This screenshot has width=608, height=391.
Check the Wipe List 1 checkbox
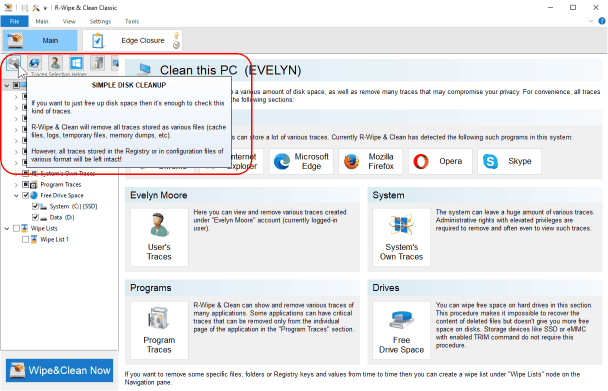[25, 239]
